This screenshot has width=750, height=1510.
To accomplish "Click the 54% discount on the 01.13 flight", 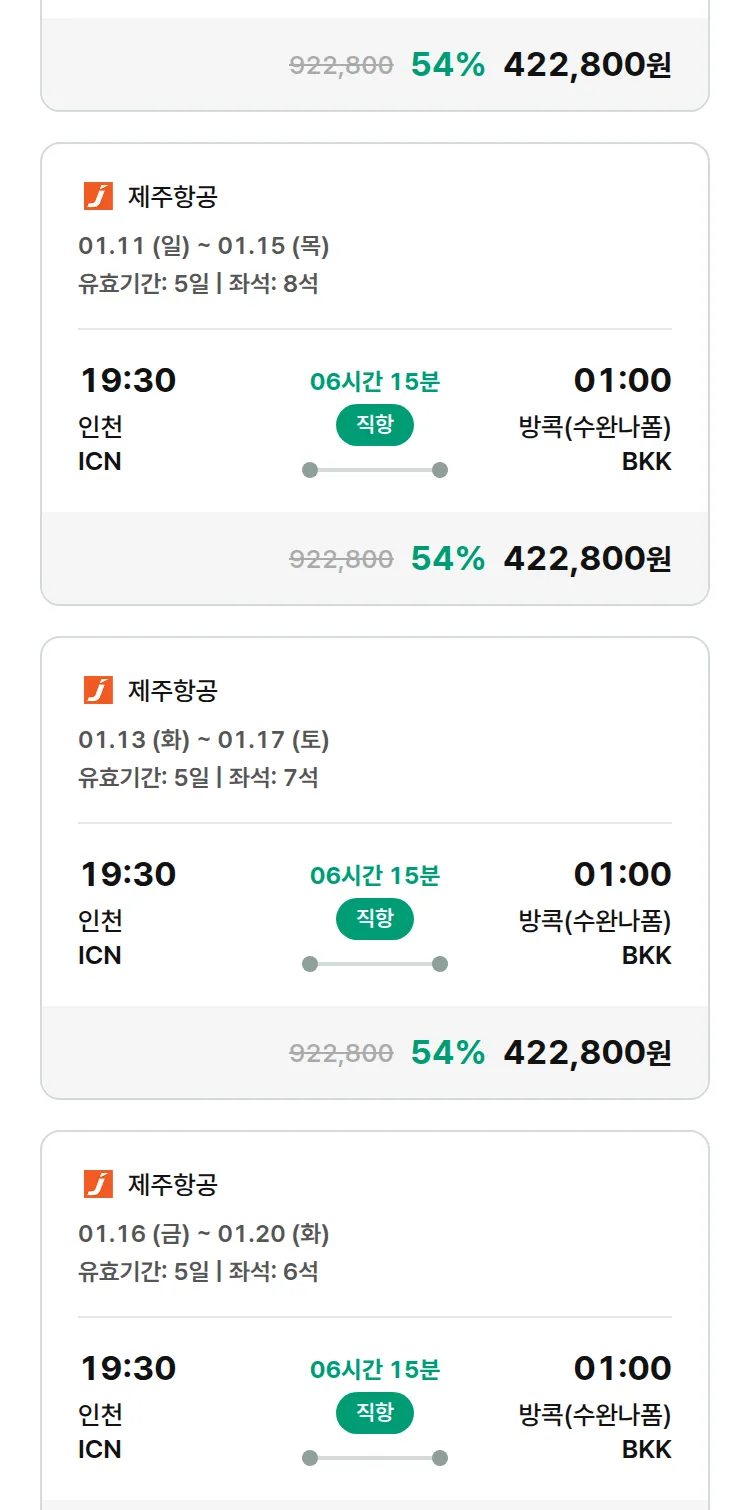I will click(448, 1053).
